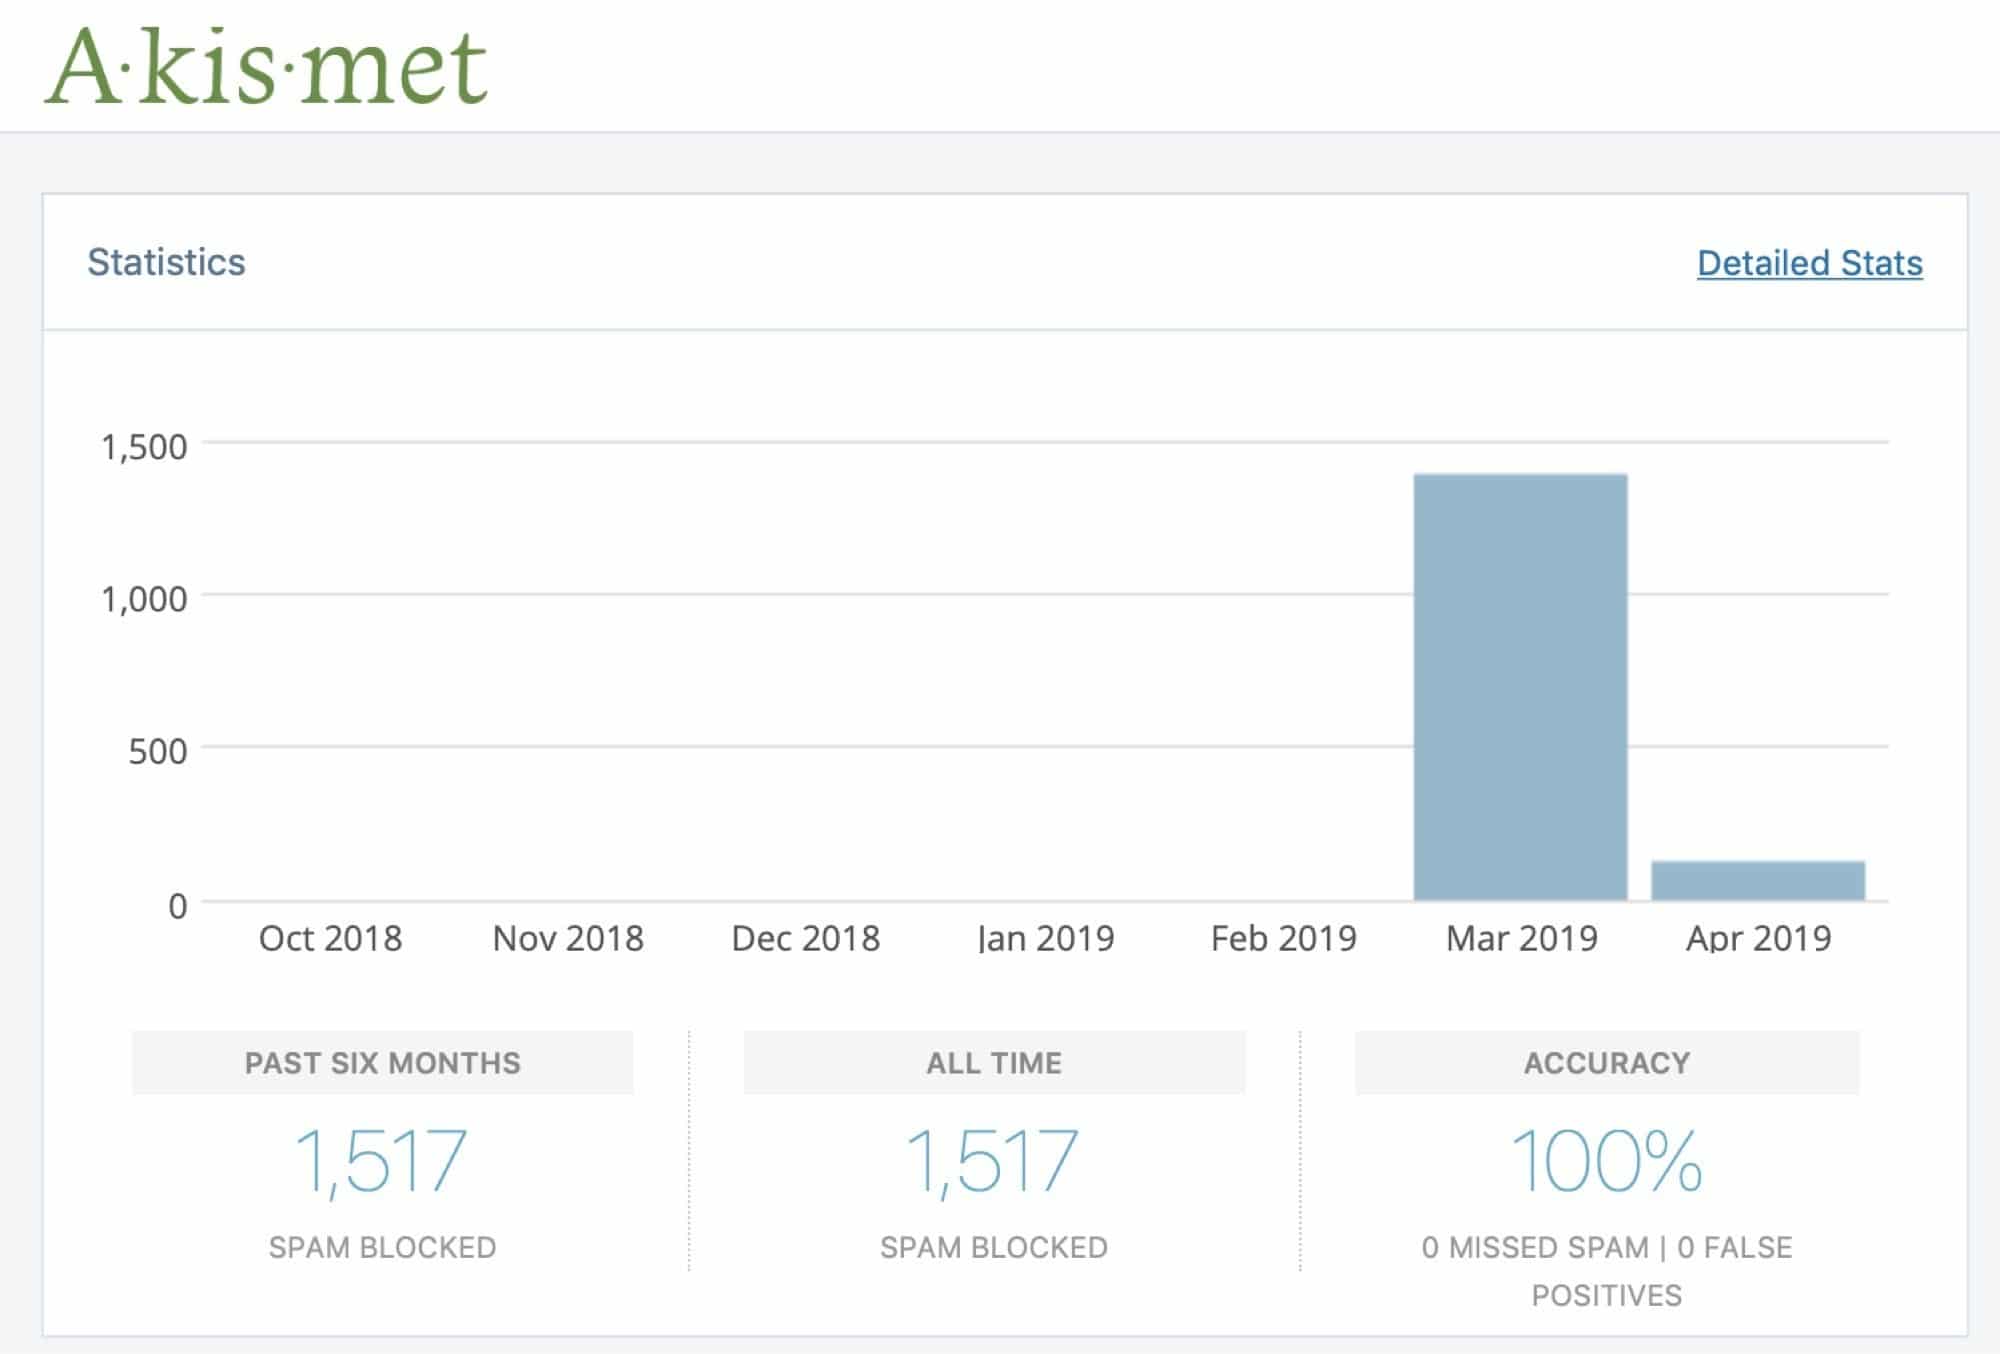Image resolution: width=2000 pixels, height=1354 pixels.
Task: Click the Jan 2019 axis label
Action: tap(1045, 938)
